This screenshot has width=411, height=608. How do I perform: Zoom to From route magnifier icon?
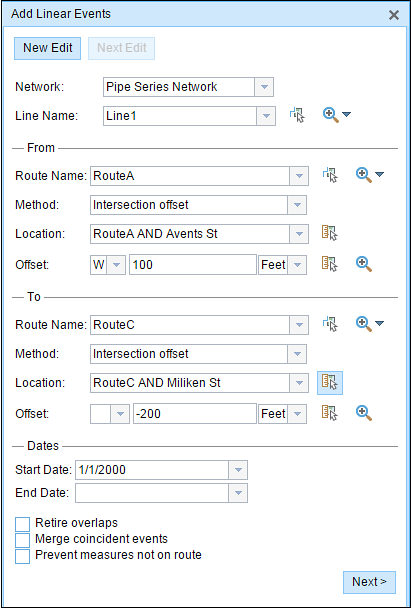pyautogui.click(x=364, y=175)
